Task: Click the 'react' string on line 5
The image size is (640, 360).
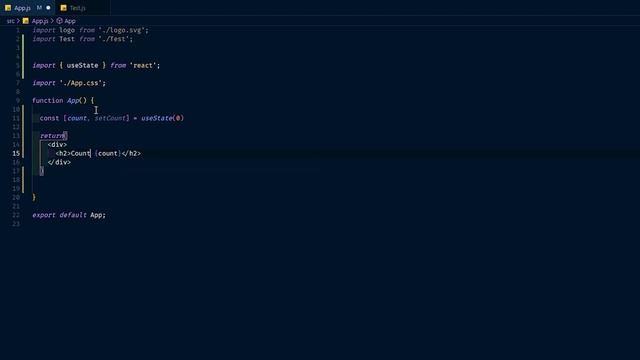Action: (143, 65)
